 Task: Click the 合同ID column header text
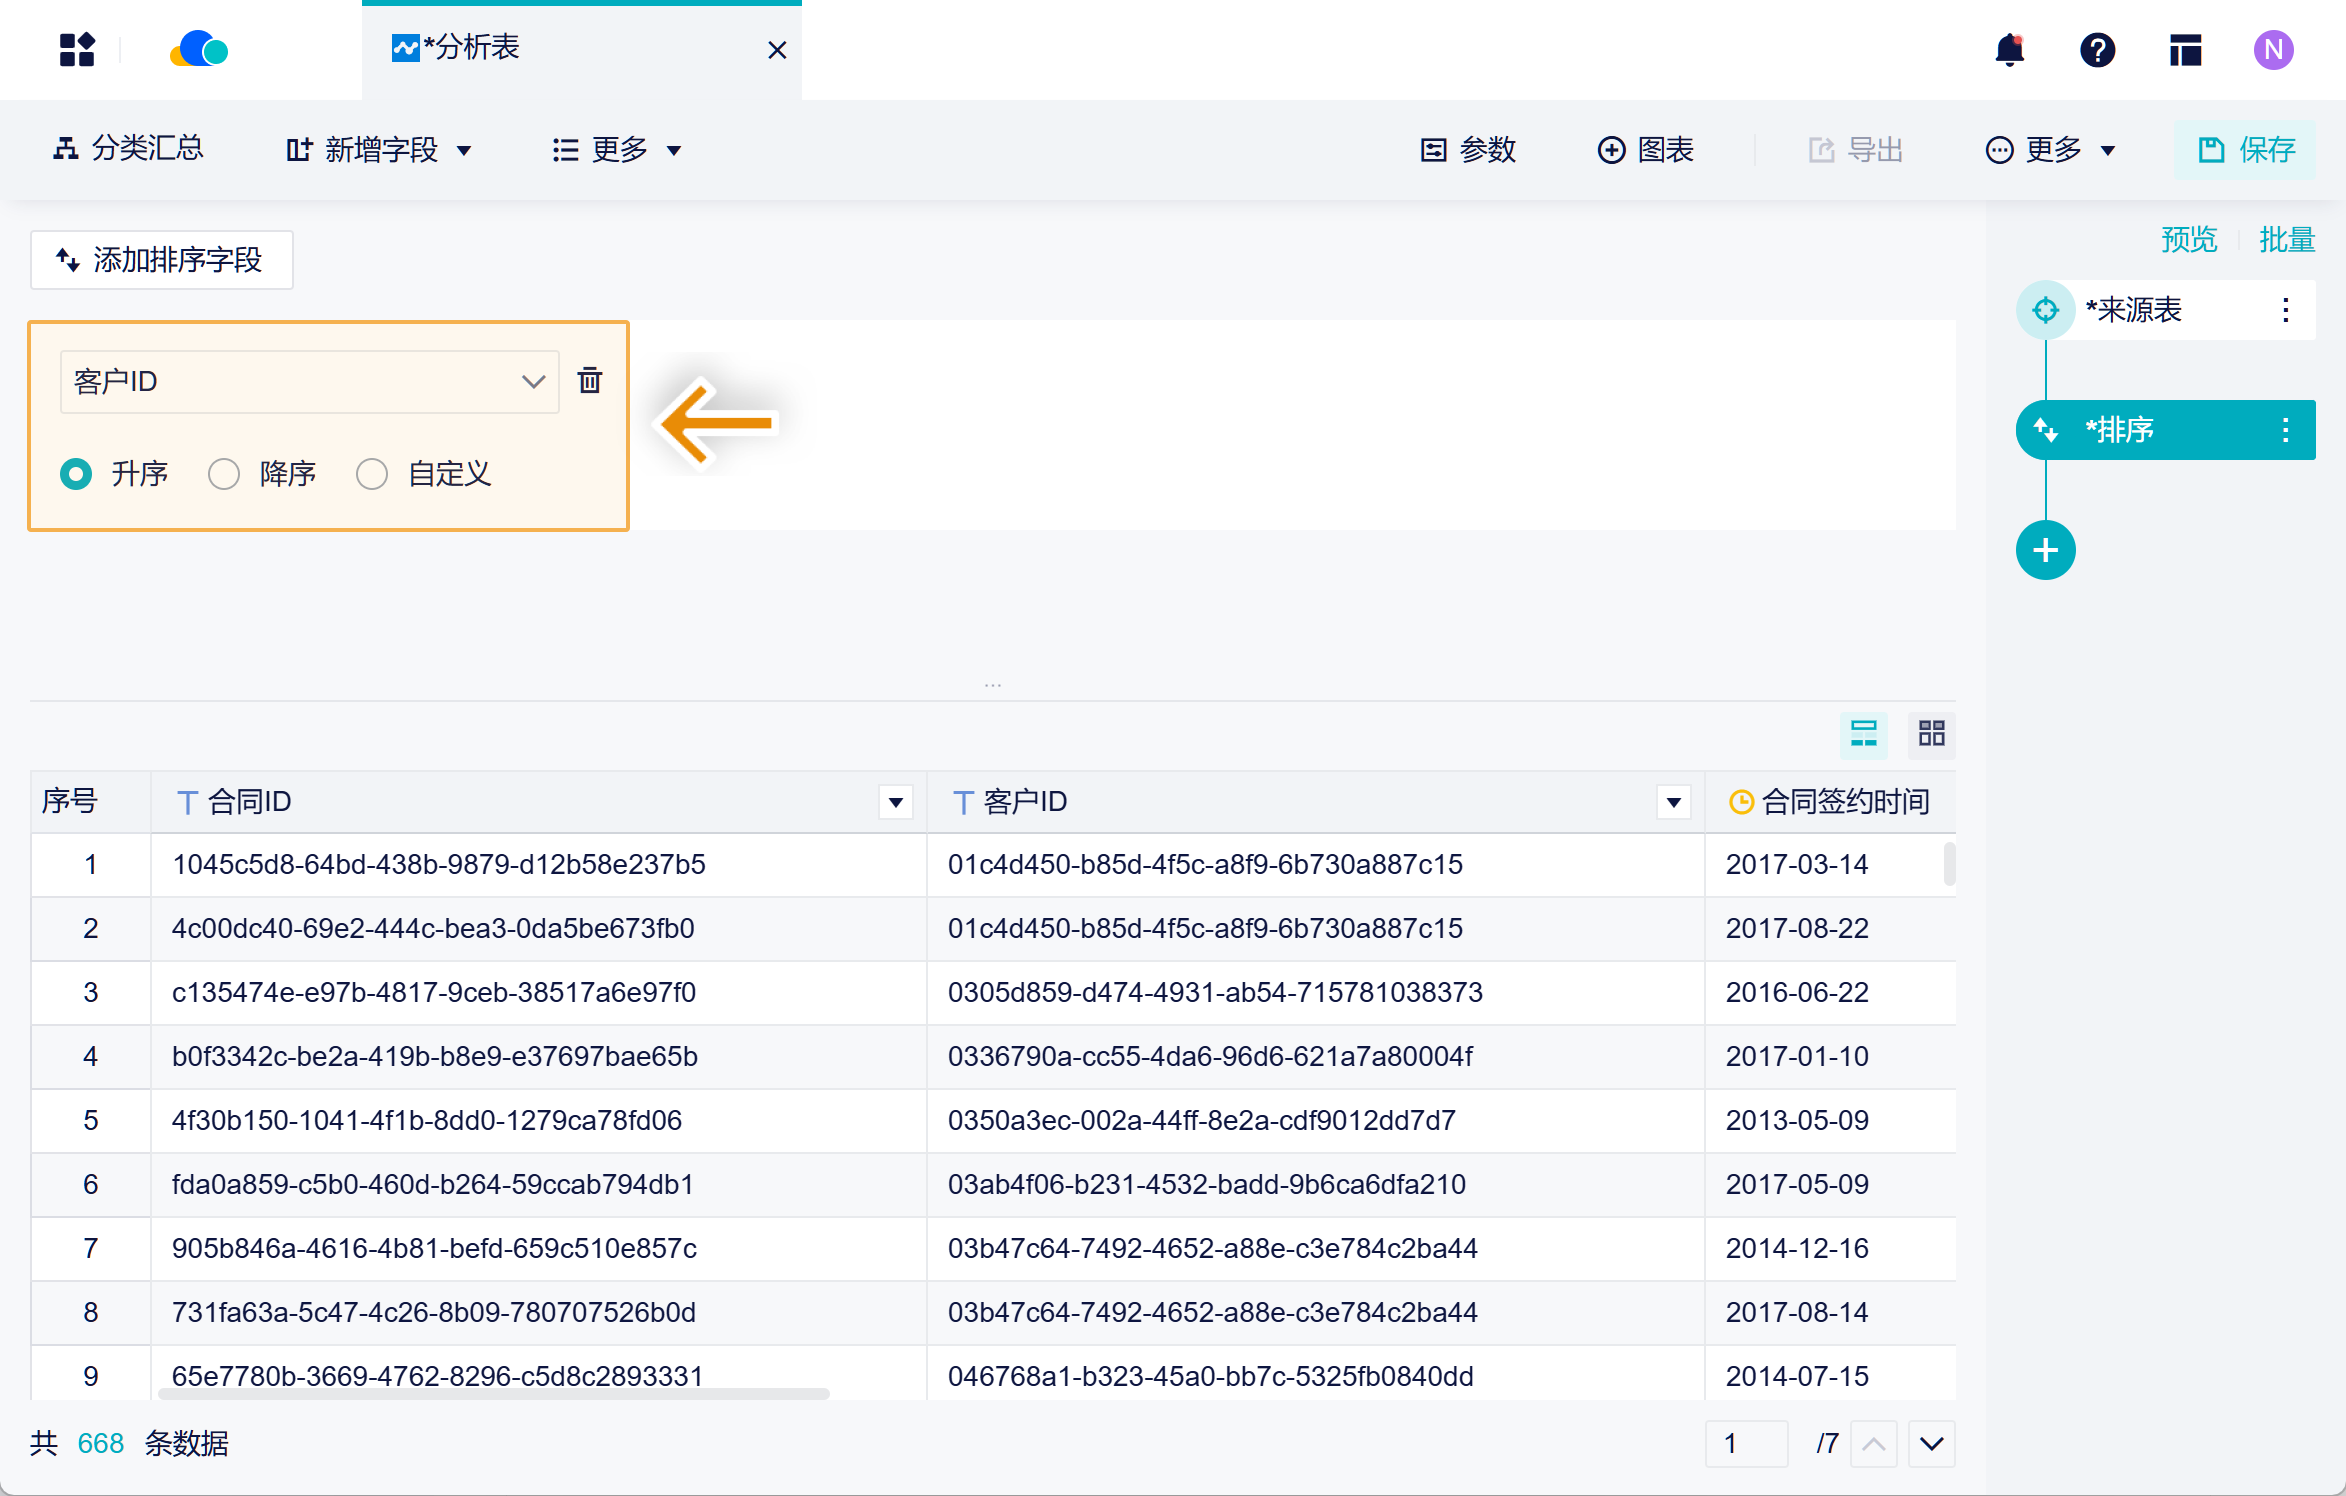(250, 802)
